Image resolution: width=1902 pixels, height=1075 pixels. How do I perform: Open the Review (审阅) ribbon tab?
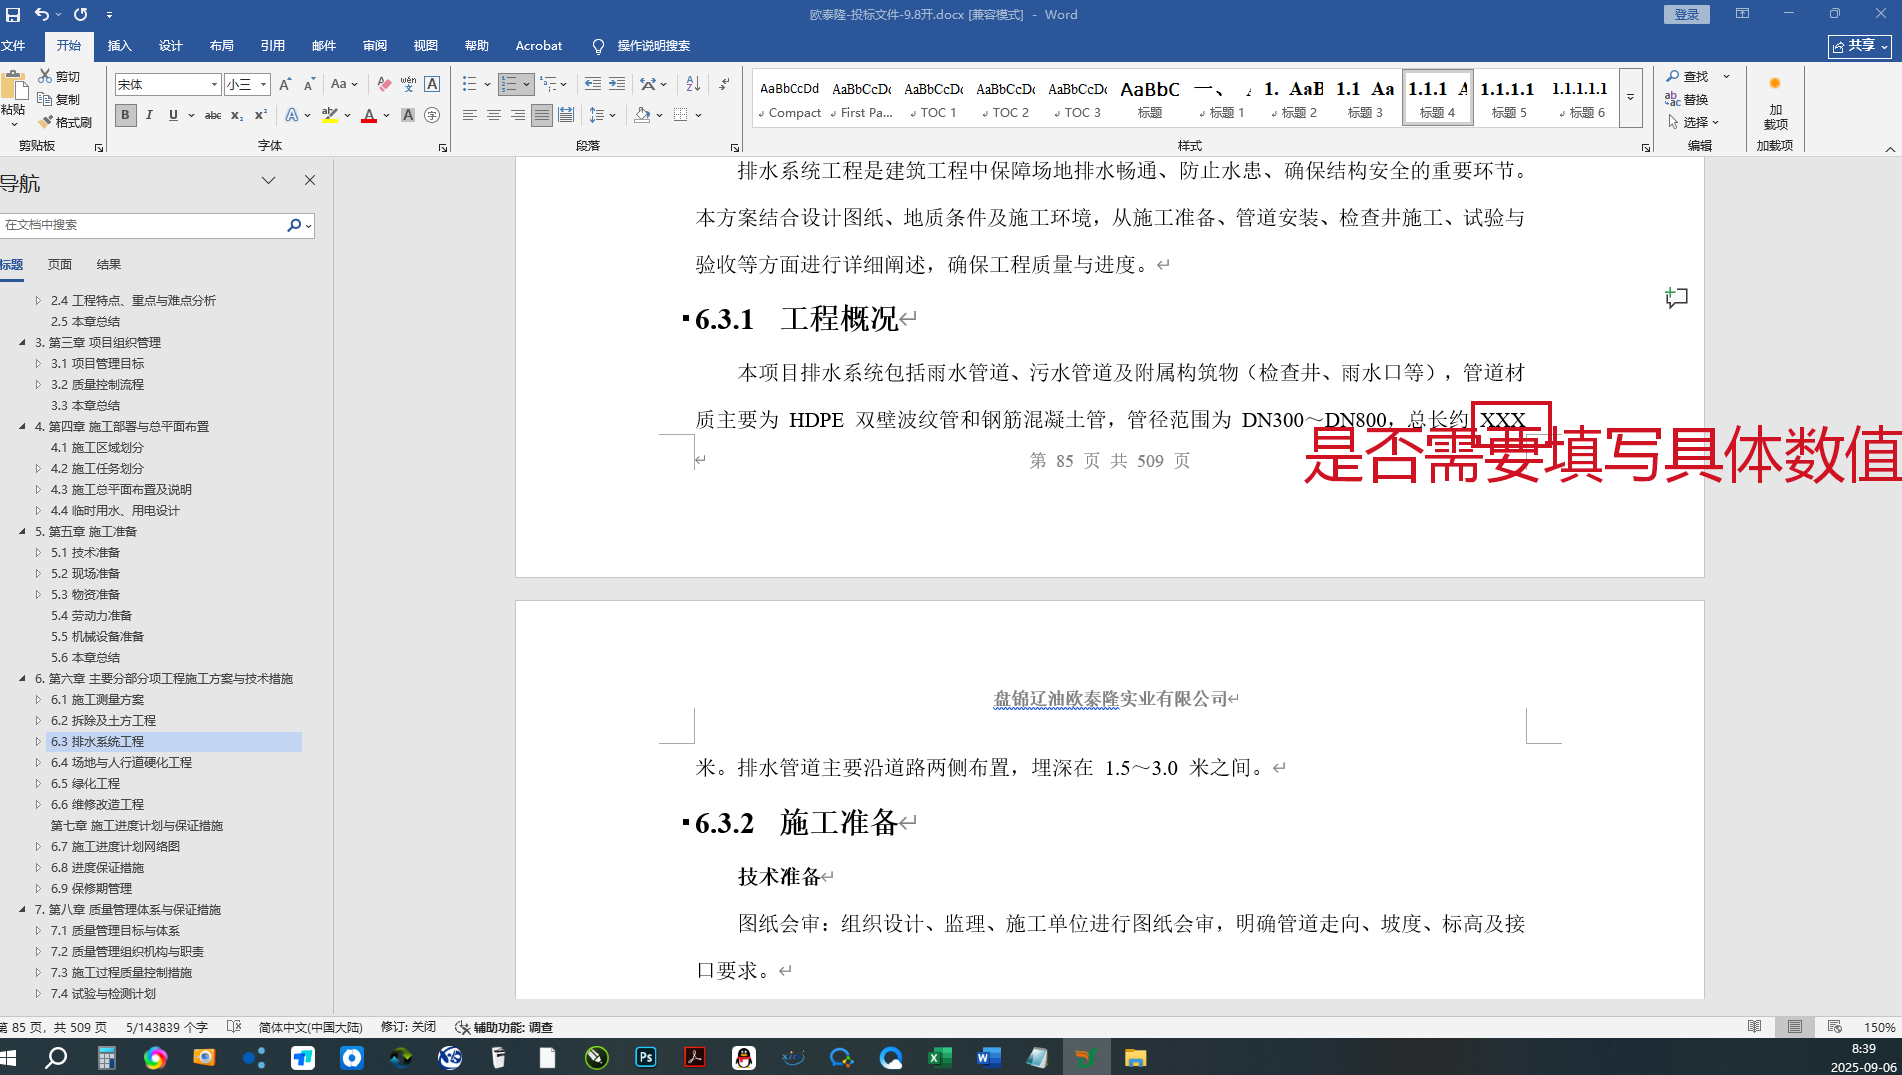[375, 46]
